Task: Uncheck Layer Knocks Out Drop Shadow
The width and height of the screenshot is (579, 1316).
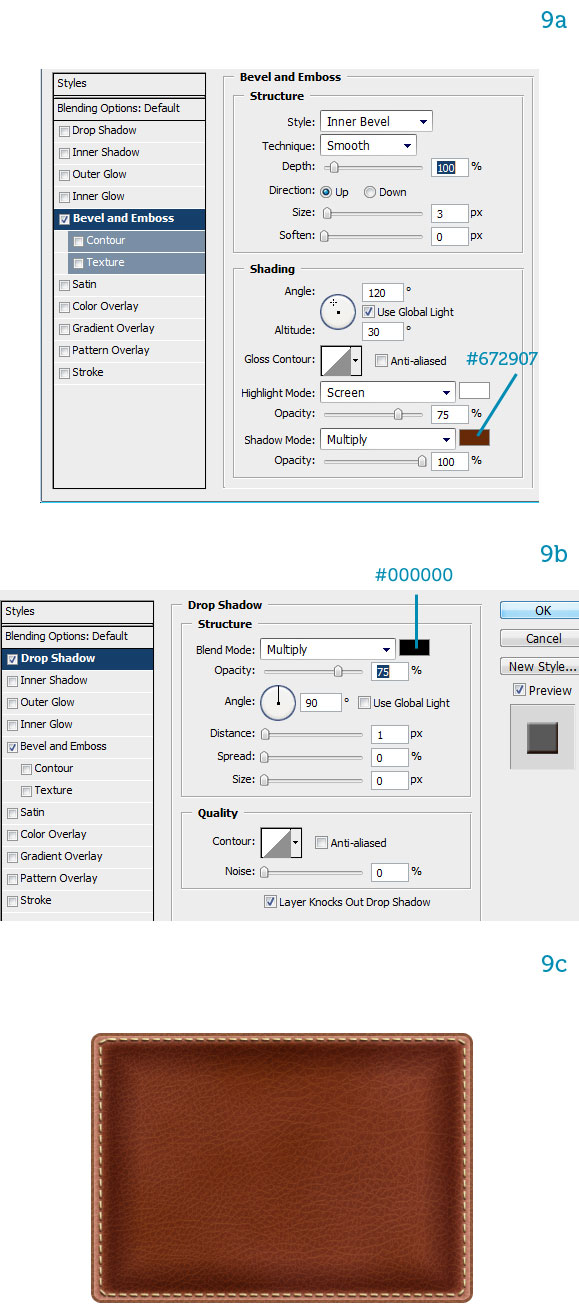Action: pyautogui.click(x=270, y=901)
